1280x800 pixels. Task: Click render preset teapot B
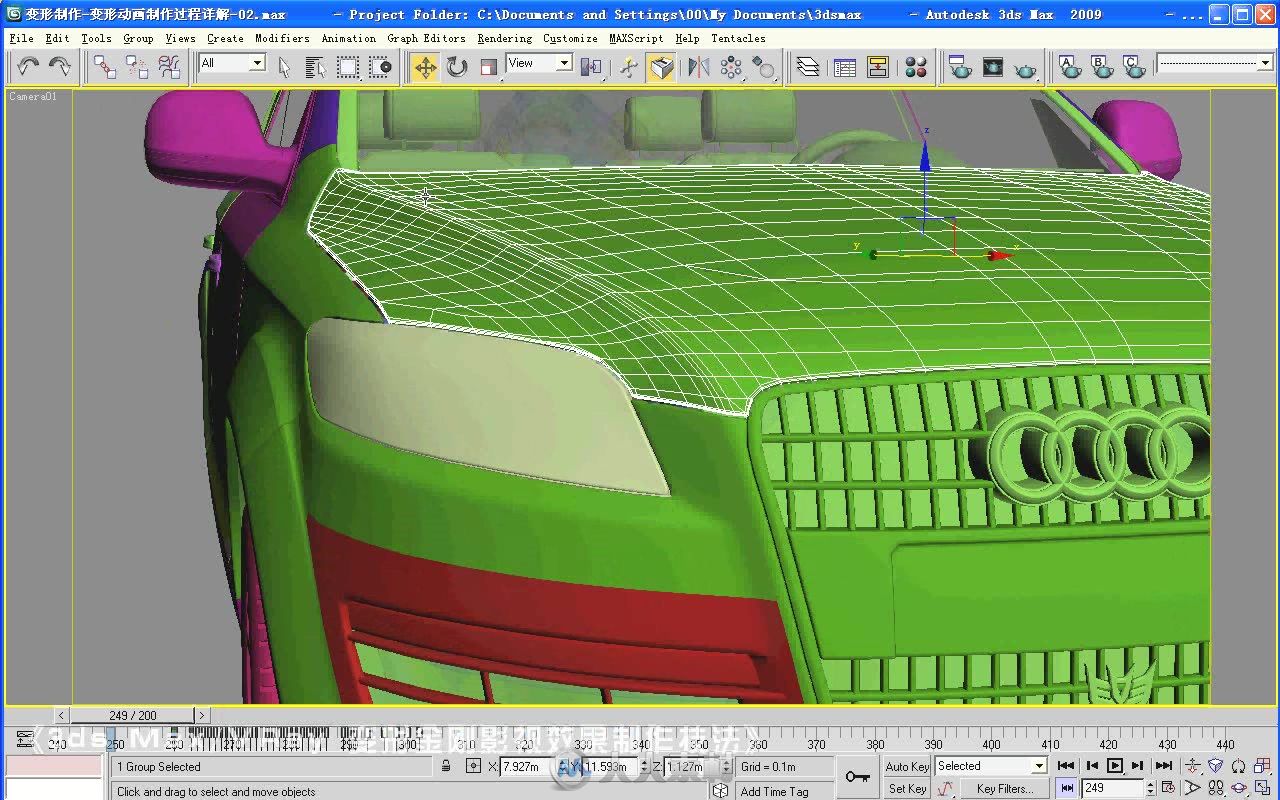click(x=1102, y=67)
